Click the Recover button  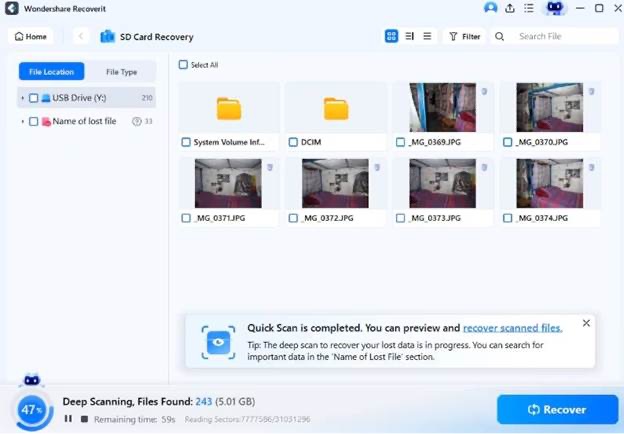(x=557, y=409)
